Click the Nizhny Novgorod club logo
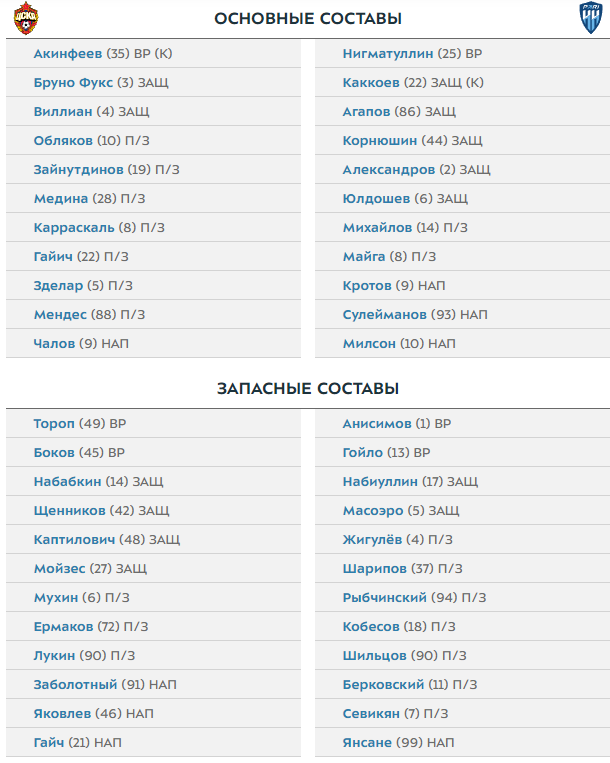Screen dimensions: 610x763 coord(591,19)
